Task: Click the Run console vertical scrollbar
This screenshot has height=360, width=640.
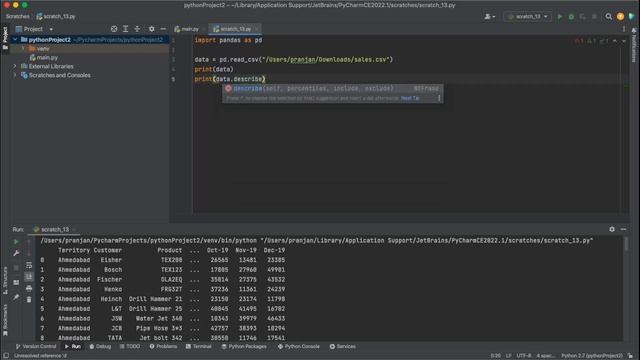Action: click(x=626, y=244)
